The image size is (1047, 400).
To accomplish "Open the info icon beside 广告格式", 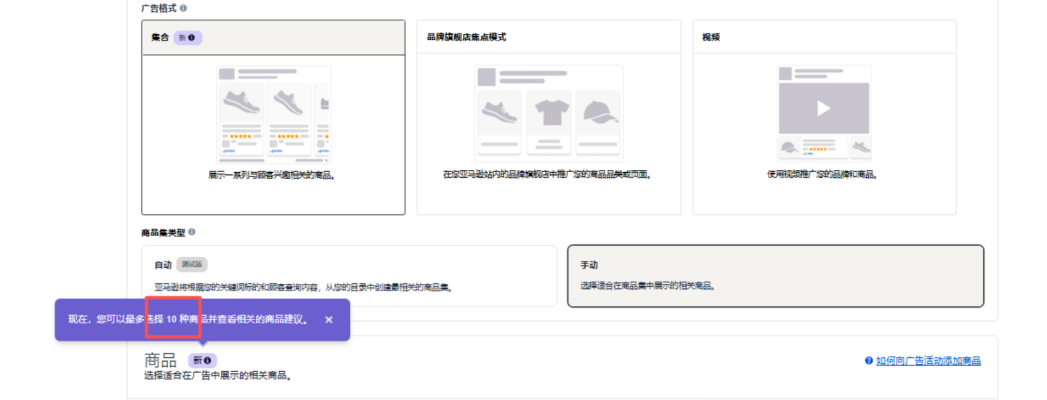I will [x=184, y=9].
